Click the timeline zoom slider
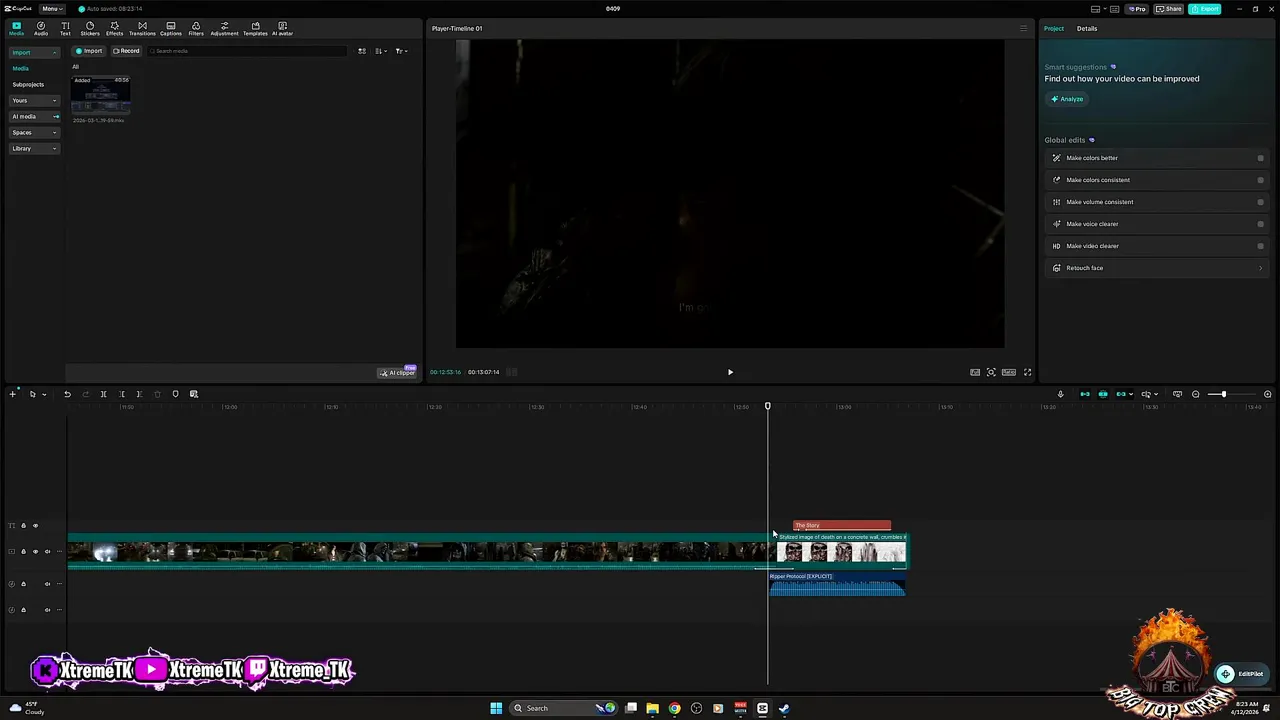This screenshot has height=720, width=1280. 1223,394
